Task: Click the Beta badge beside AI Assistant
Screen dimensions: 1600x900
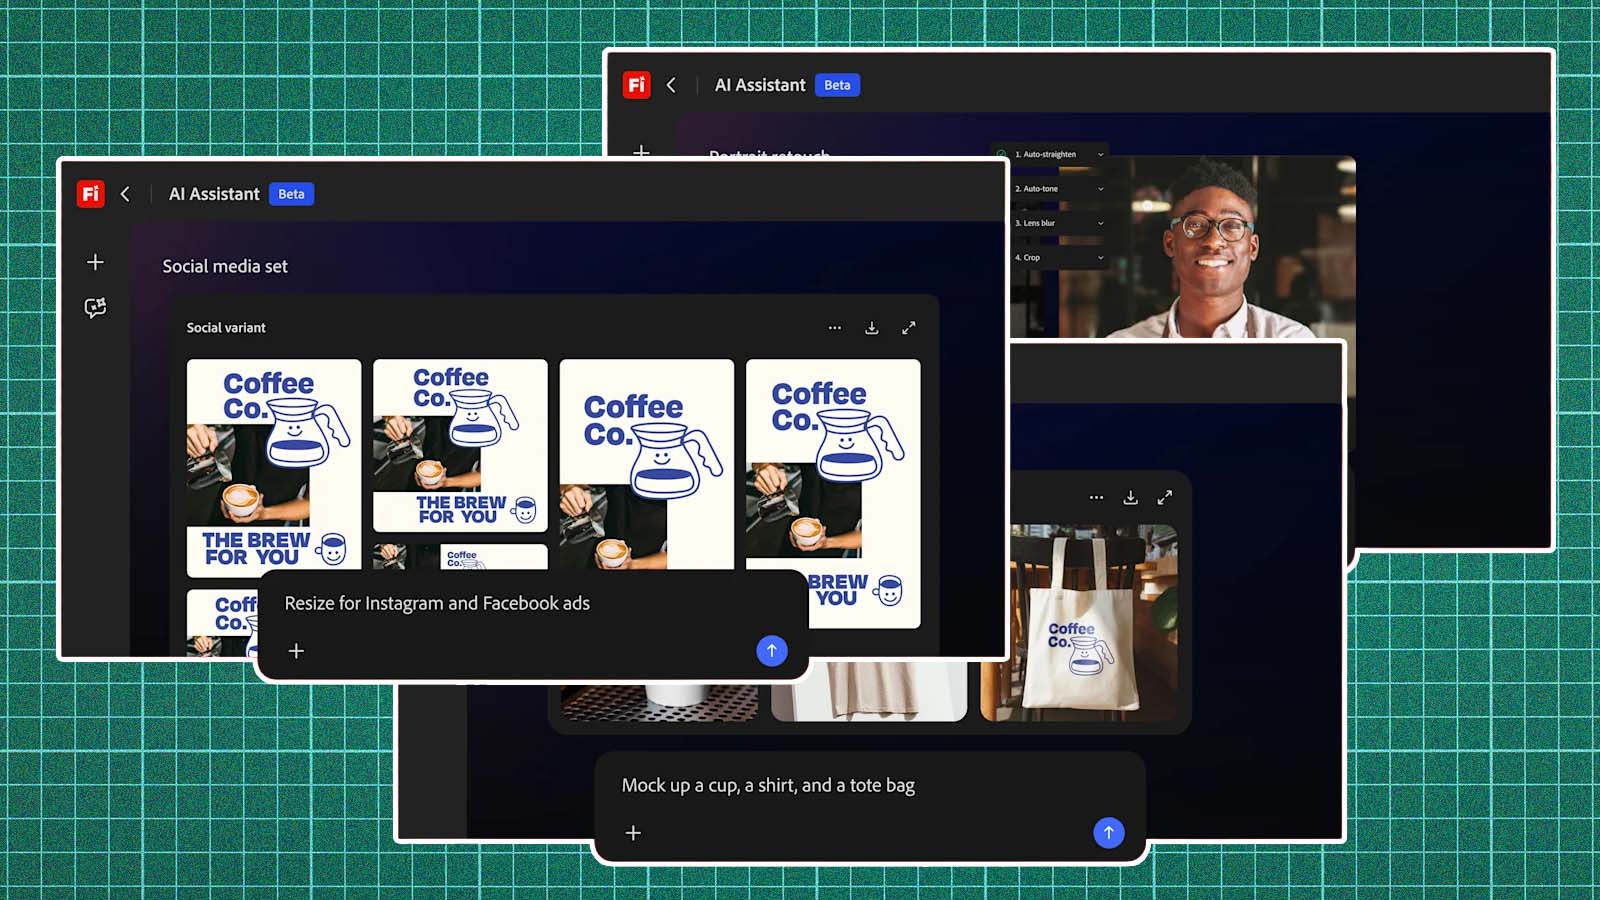Action: 291,193
